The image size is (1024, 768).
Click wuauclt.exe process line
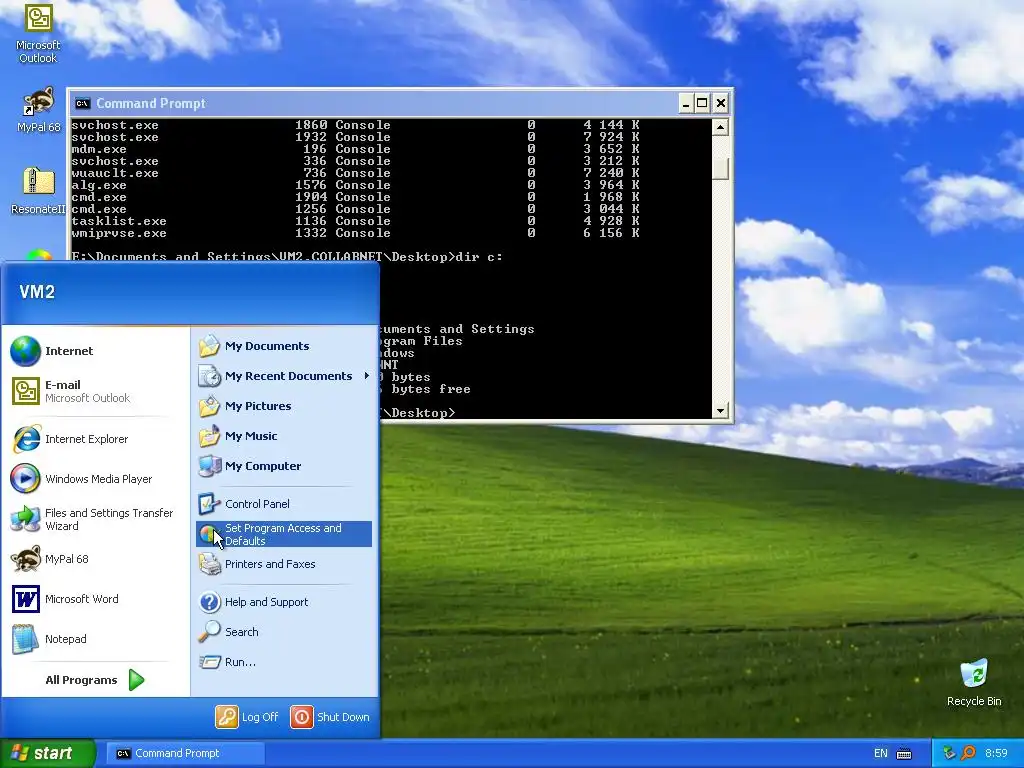click(x=355, y=173)
